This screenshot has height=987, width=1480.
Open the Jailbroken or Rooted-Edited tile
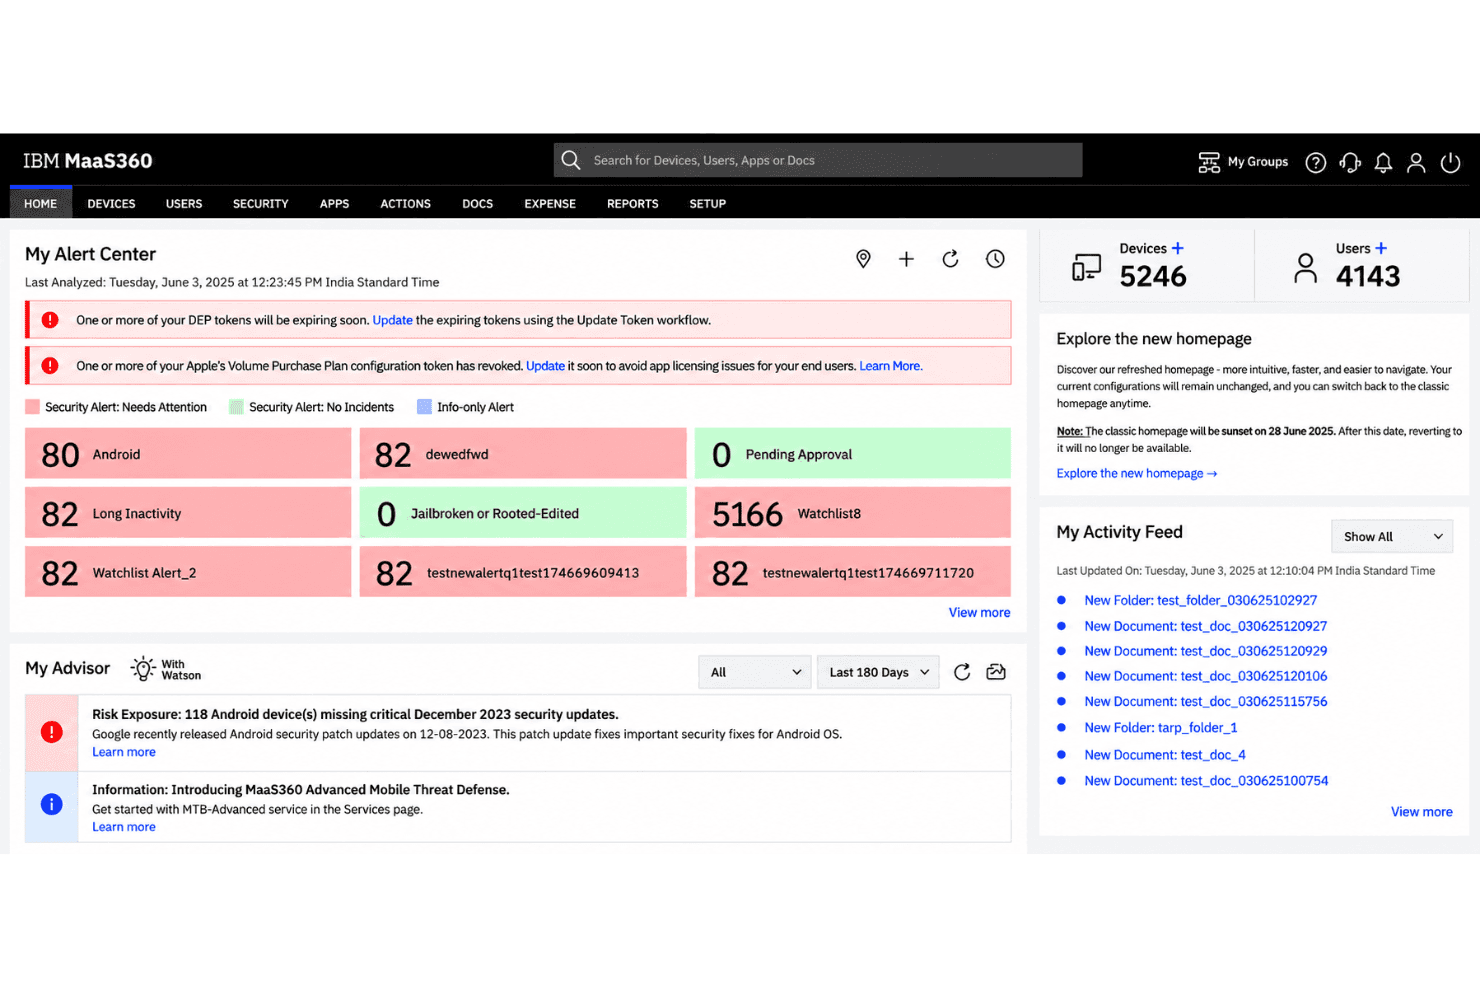pos(523,513)
